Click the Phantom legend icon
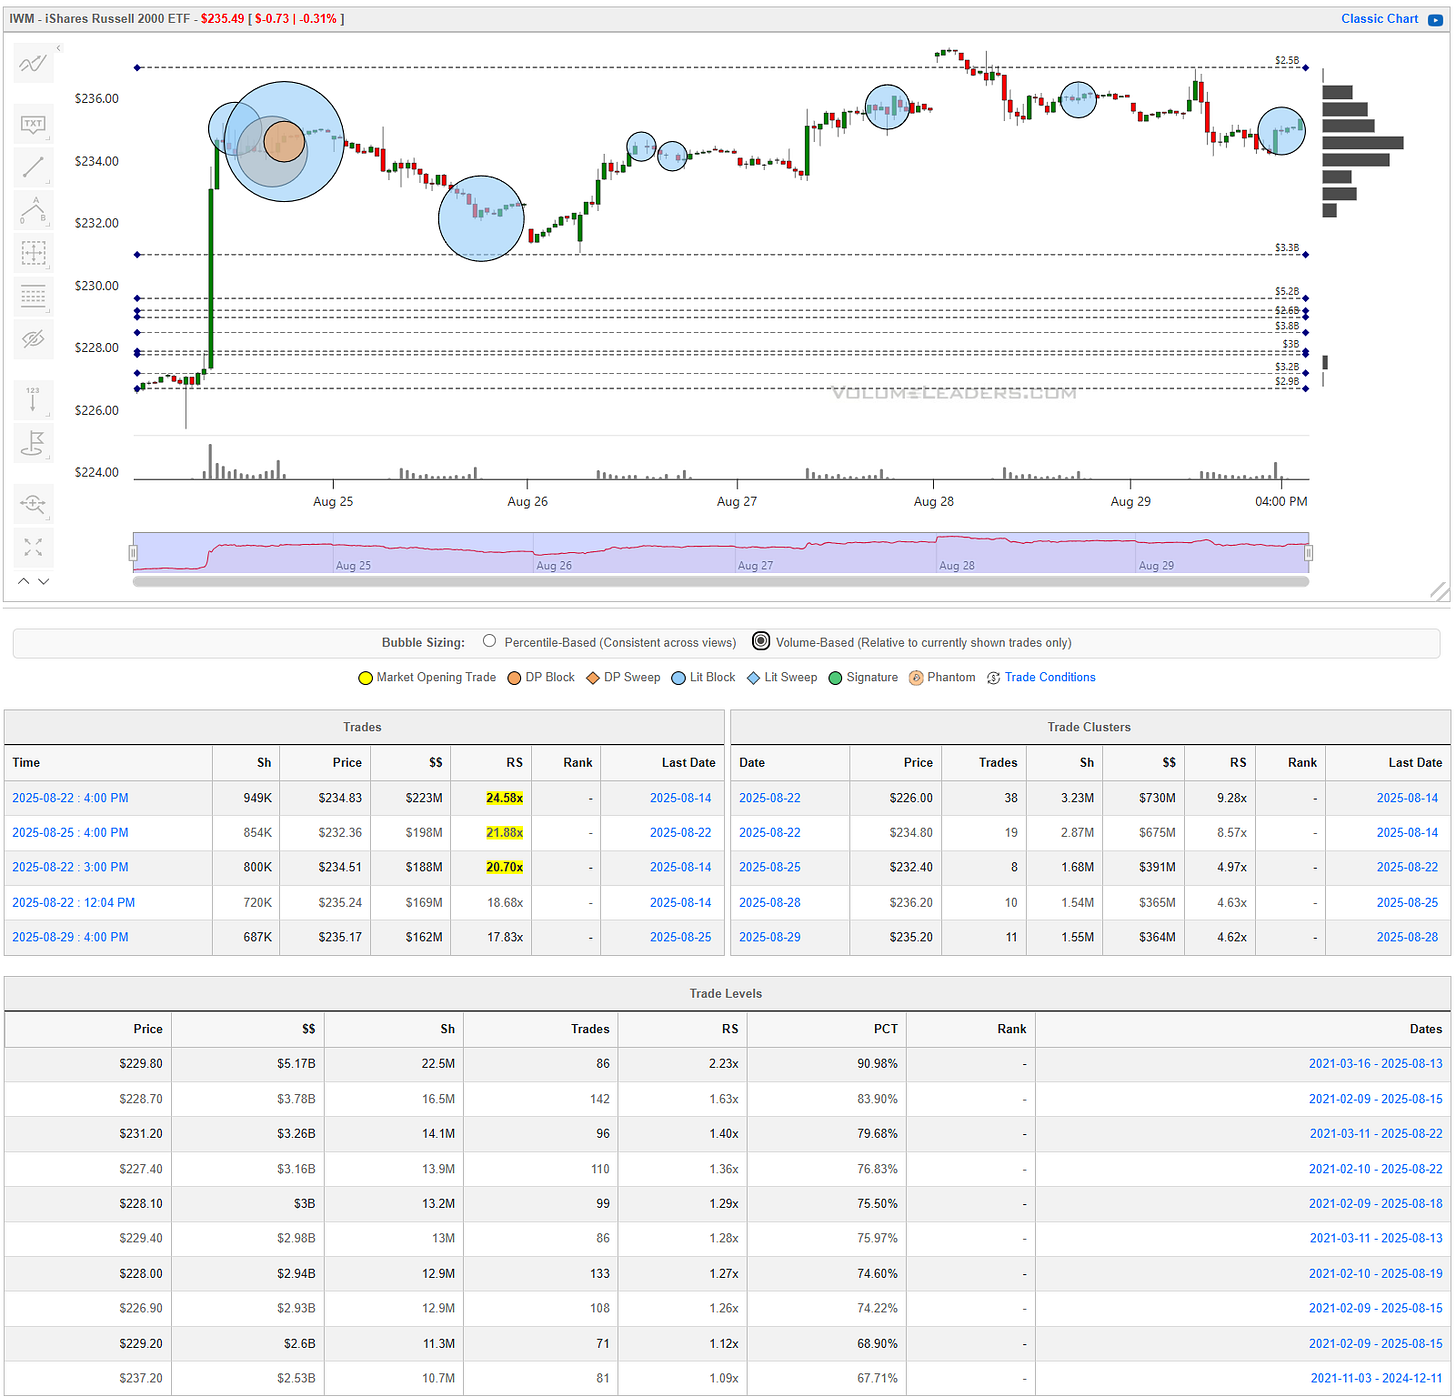1456x1398 pixels. [916, 678]
